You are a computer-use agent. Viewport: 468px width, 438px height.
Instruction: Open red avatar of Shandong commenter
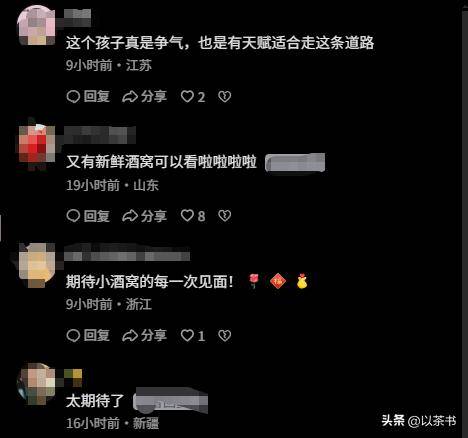click(x=37, y=144)
